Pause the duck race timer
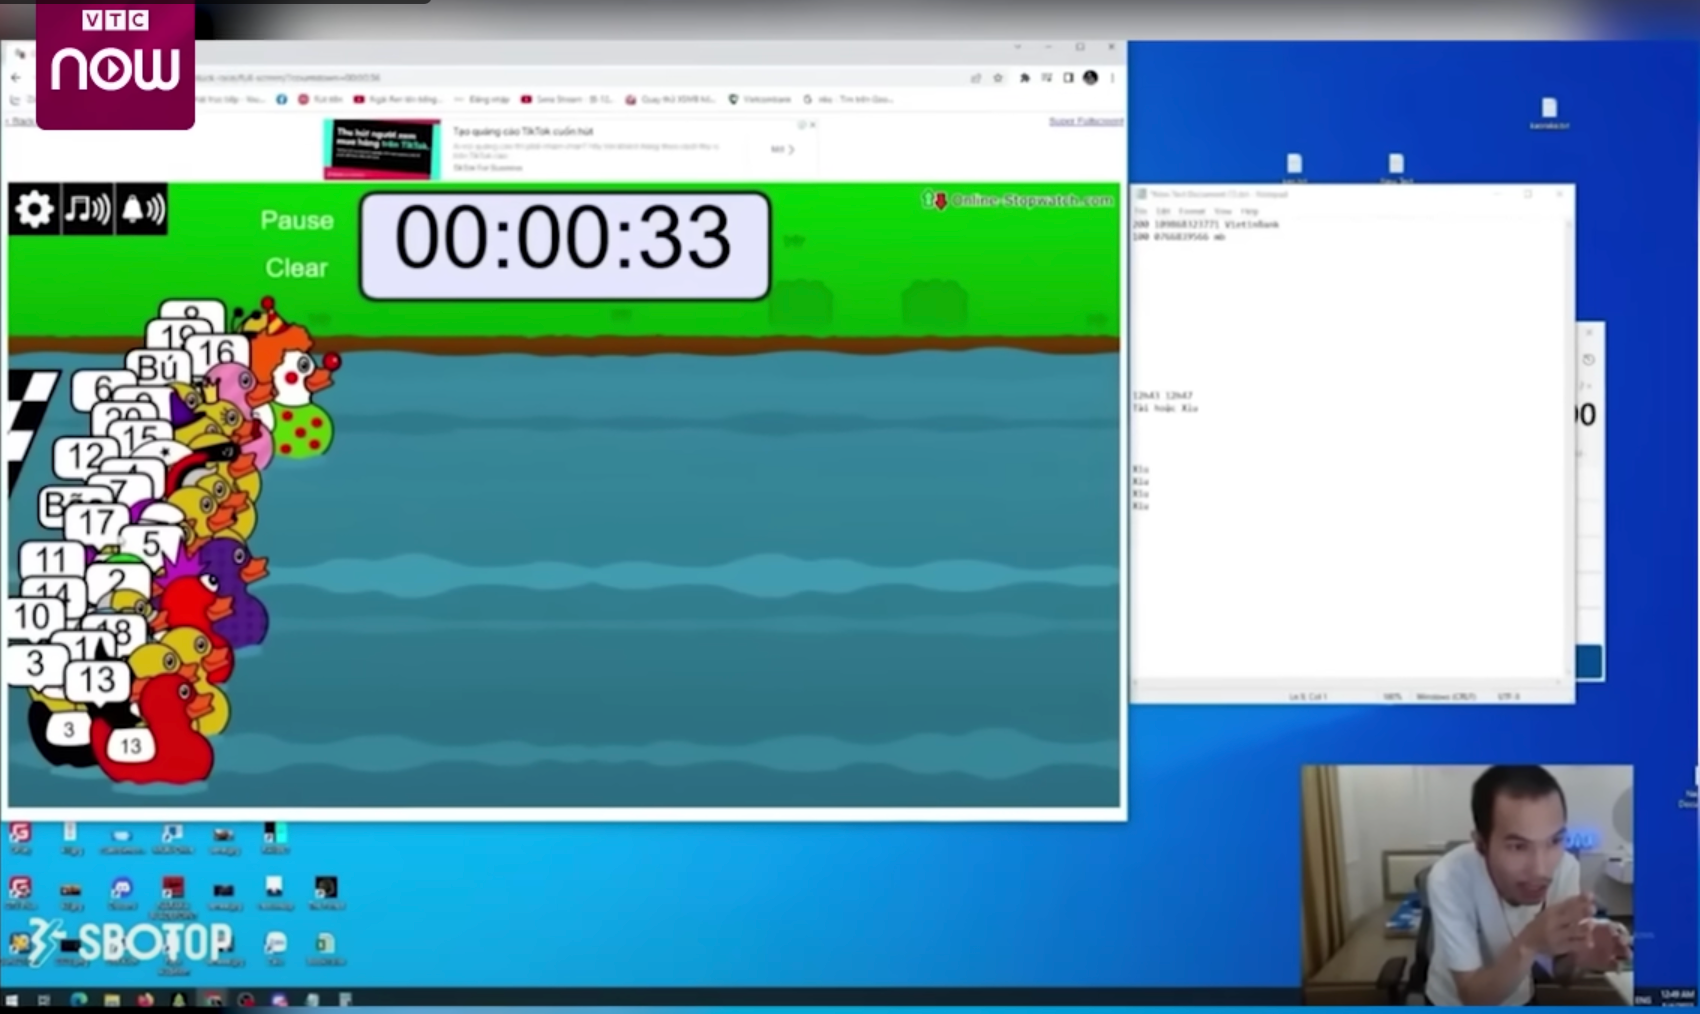This screenshot has width=1700, height=1014. coord(297,220)
